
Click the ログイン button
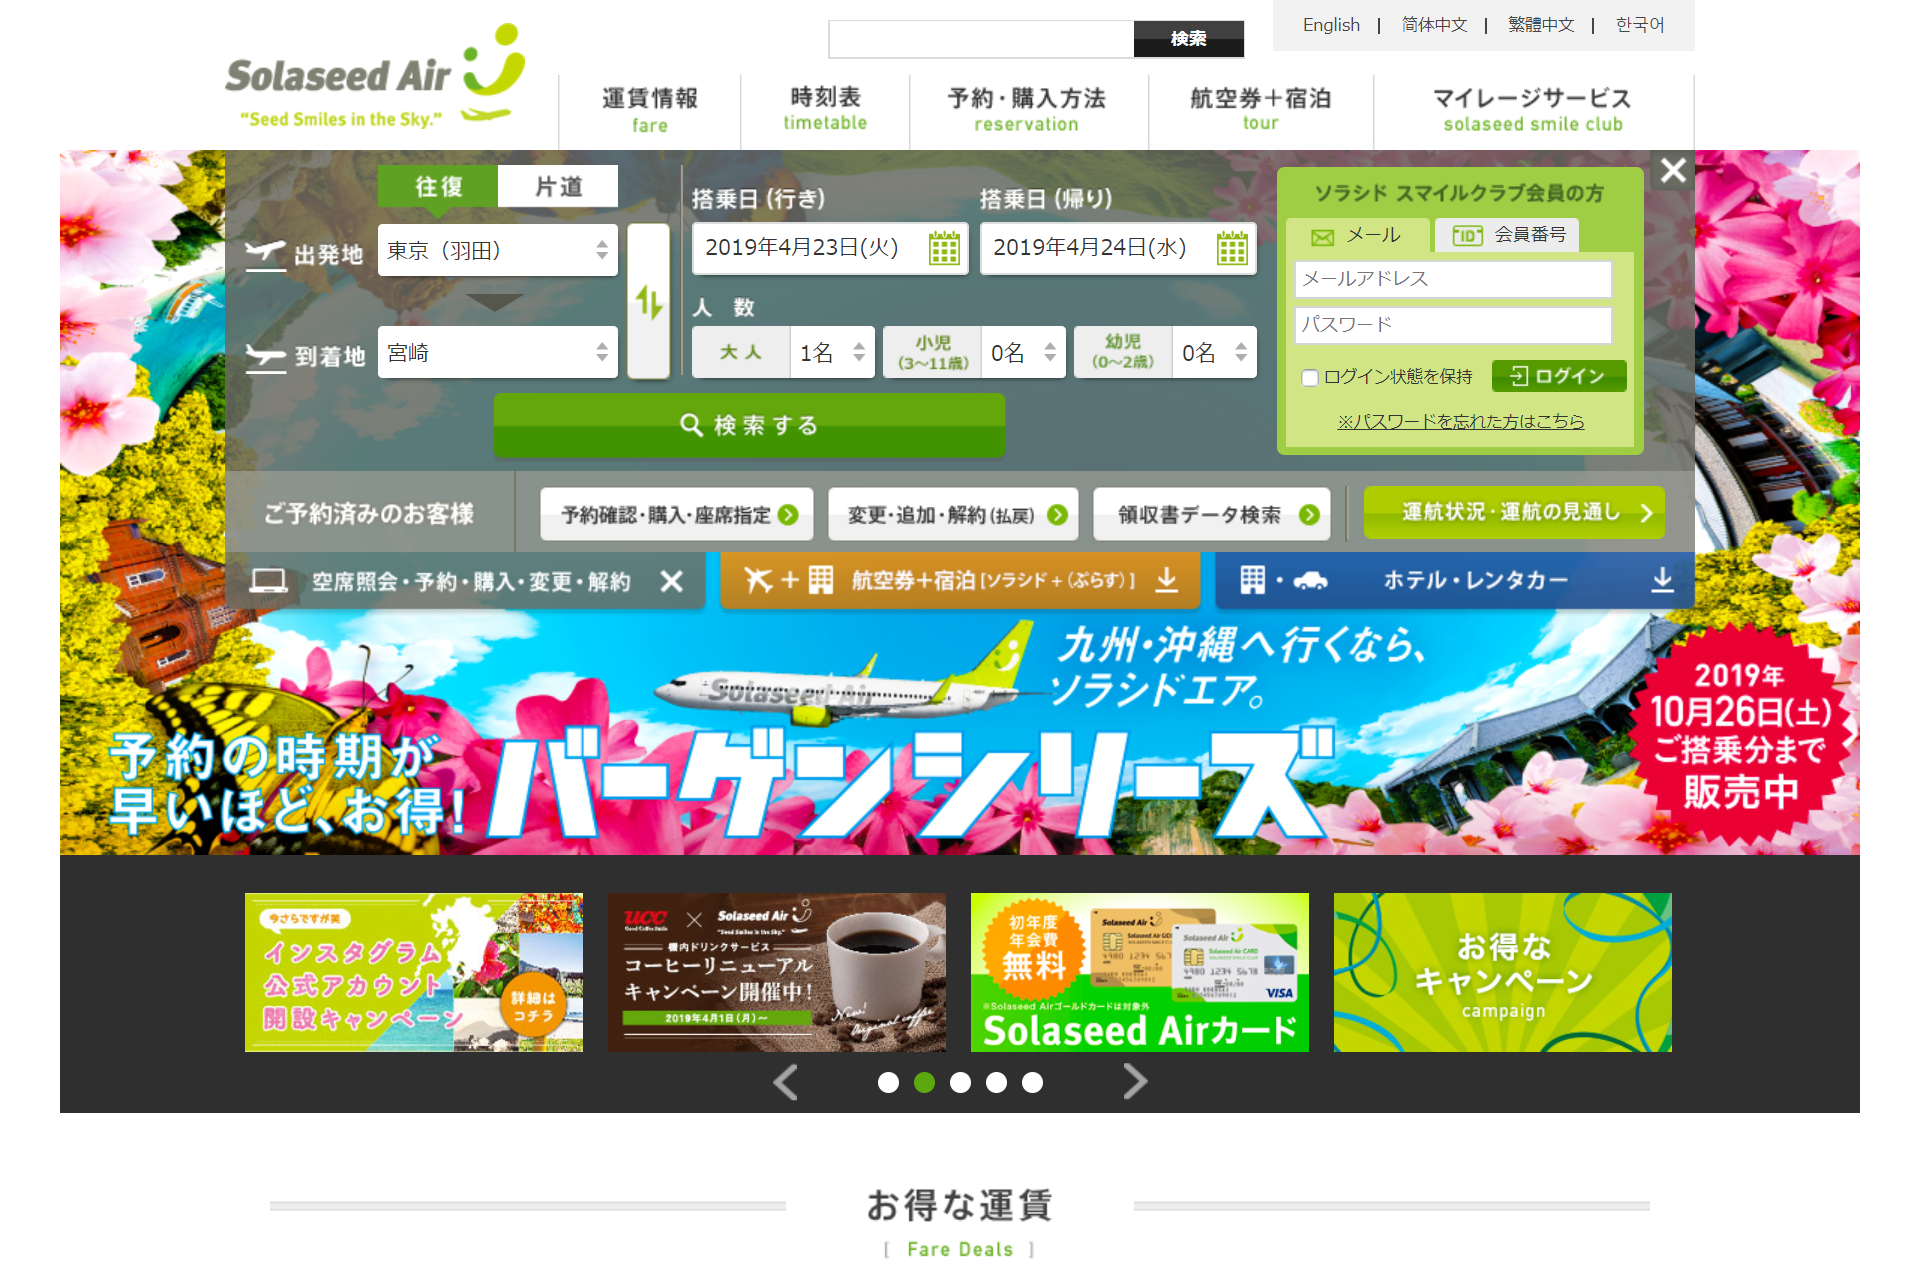pos(1559,376)
